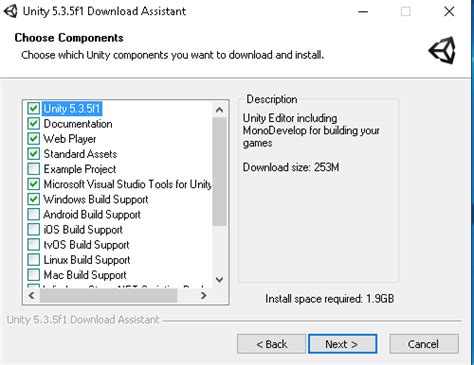This screenshot has width=474, height=365.
Task: Uncheck the Web Player checkbox
Action: point(33,139)
